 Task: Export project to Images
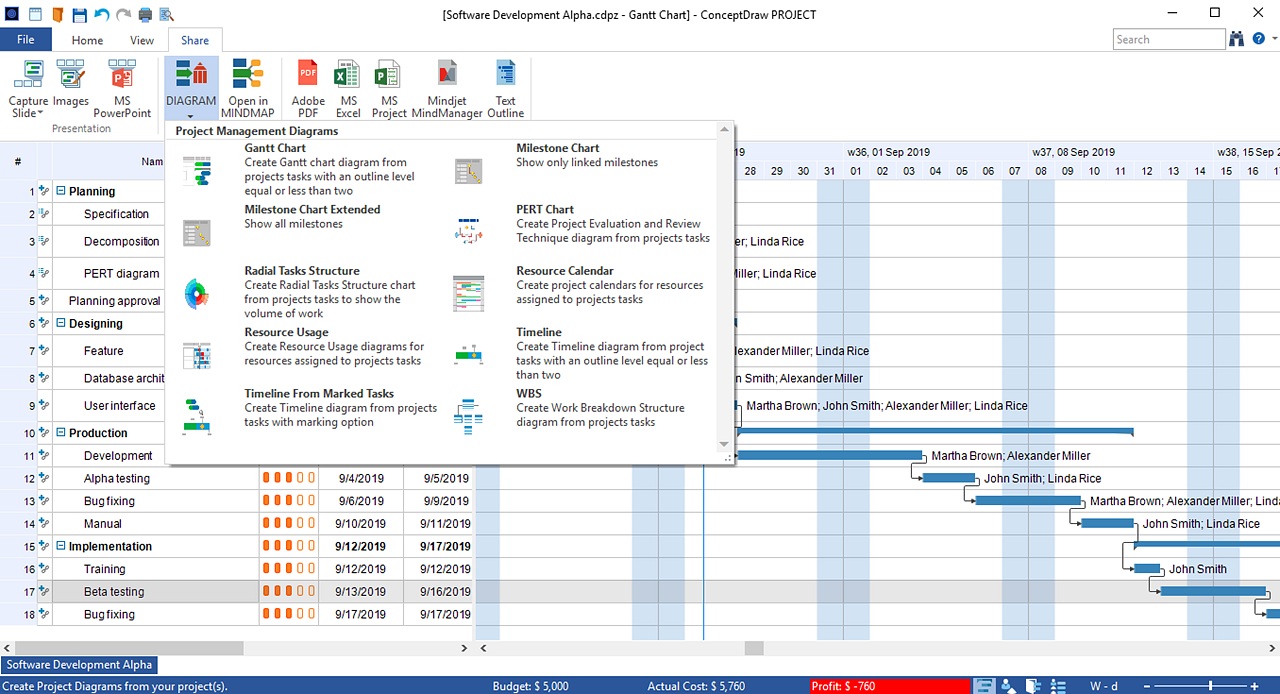pyautogui.click(x=70, y=88)
